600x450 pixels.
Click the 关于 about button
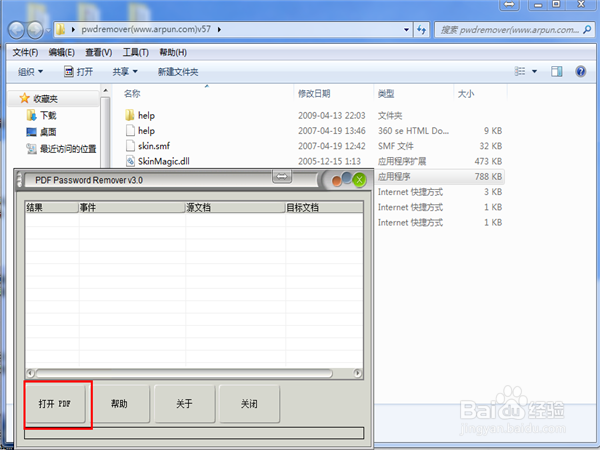tap(184, 404)
